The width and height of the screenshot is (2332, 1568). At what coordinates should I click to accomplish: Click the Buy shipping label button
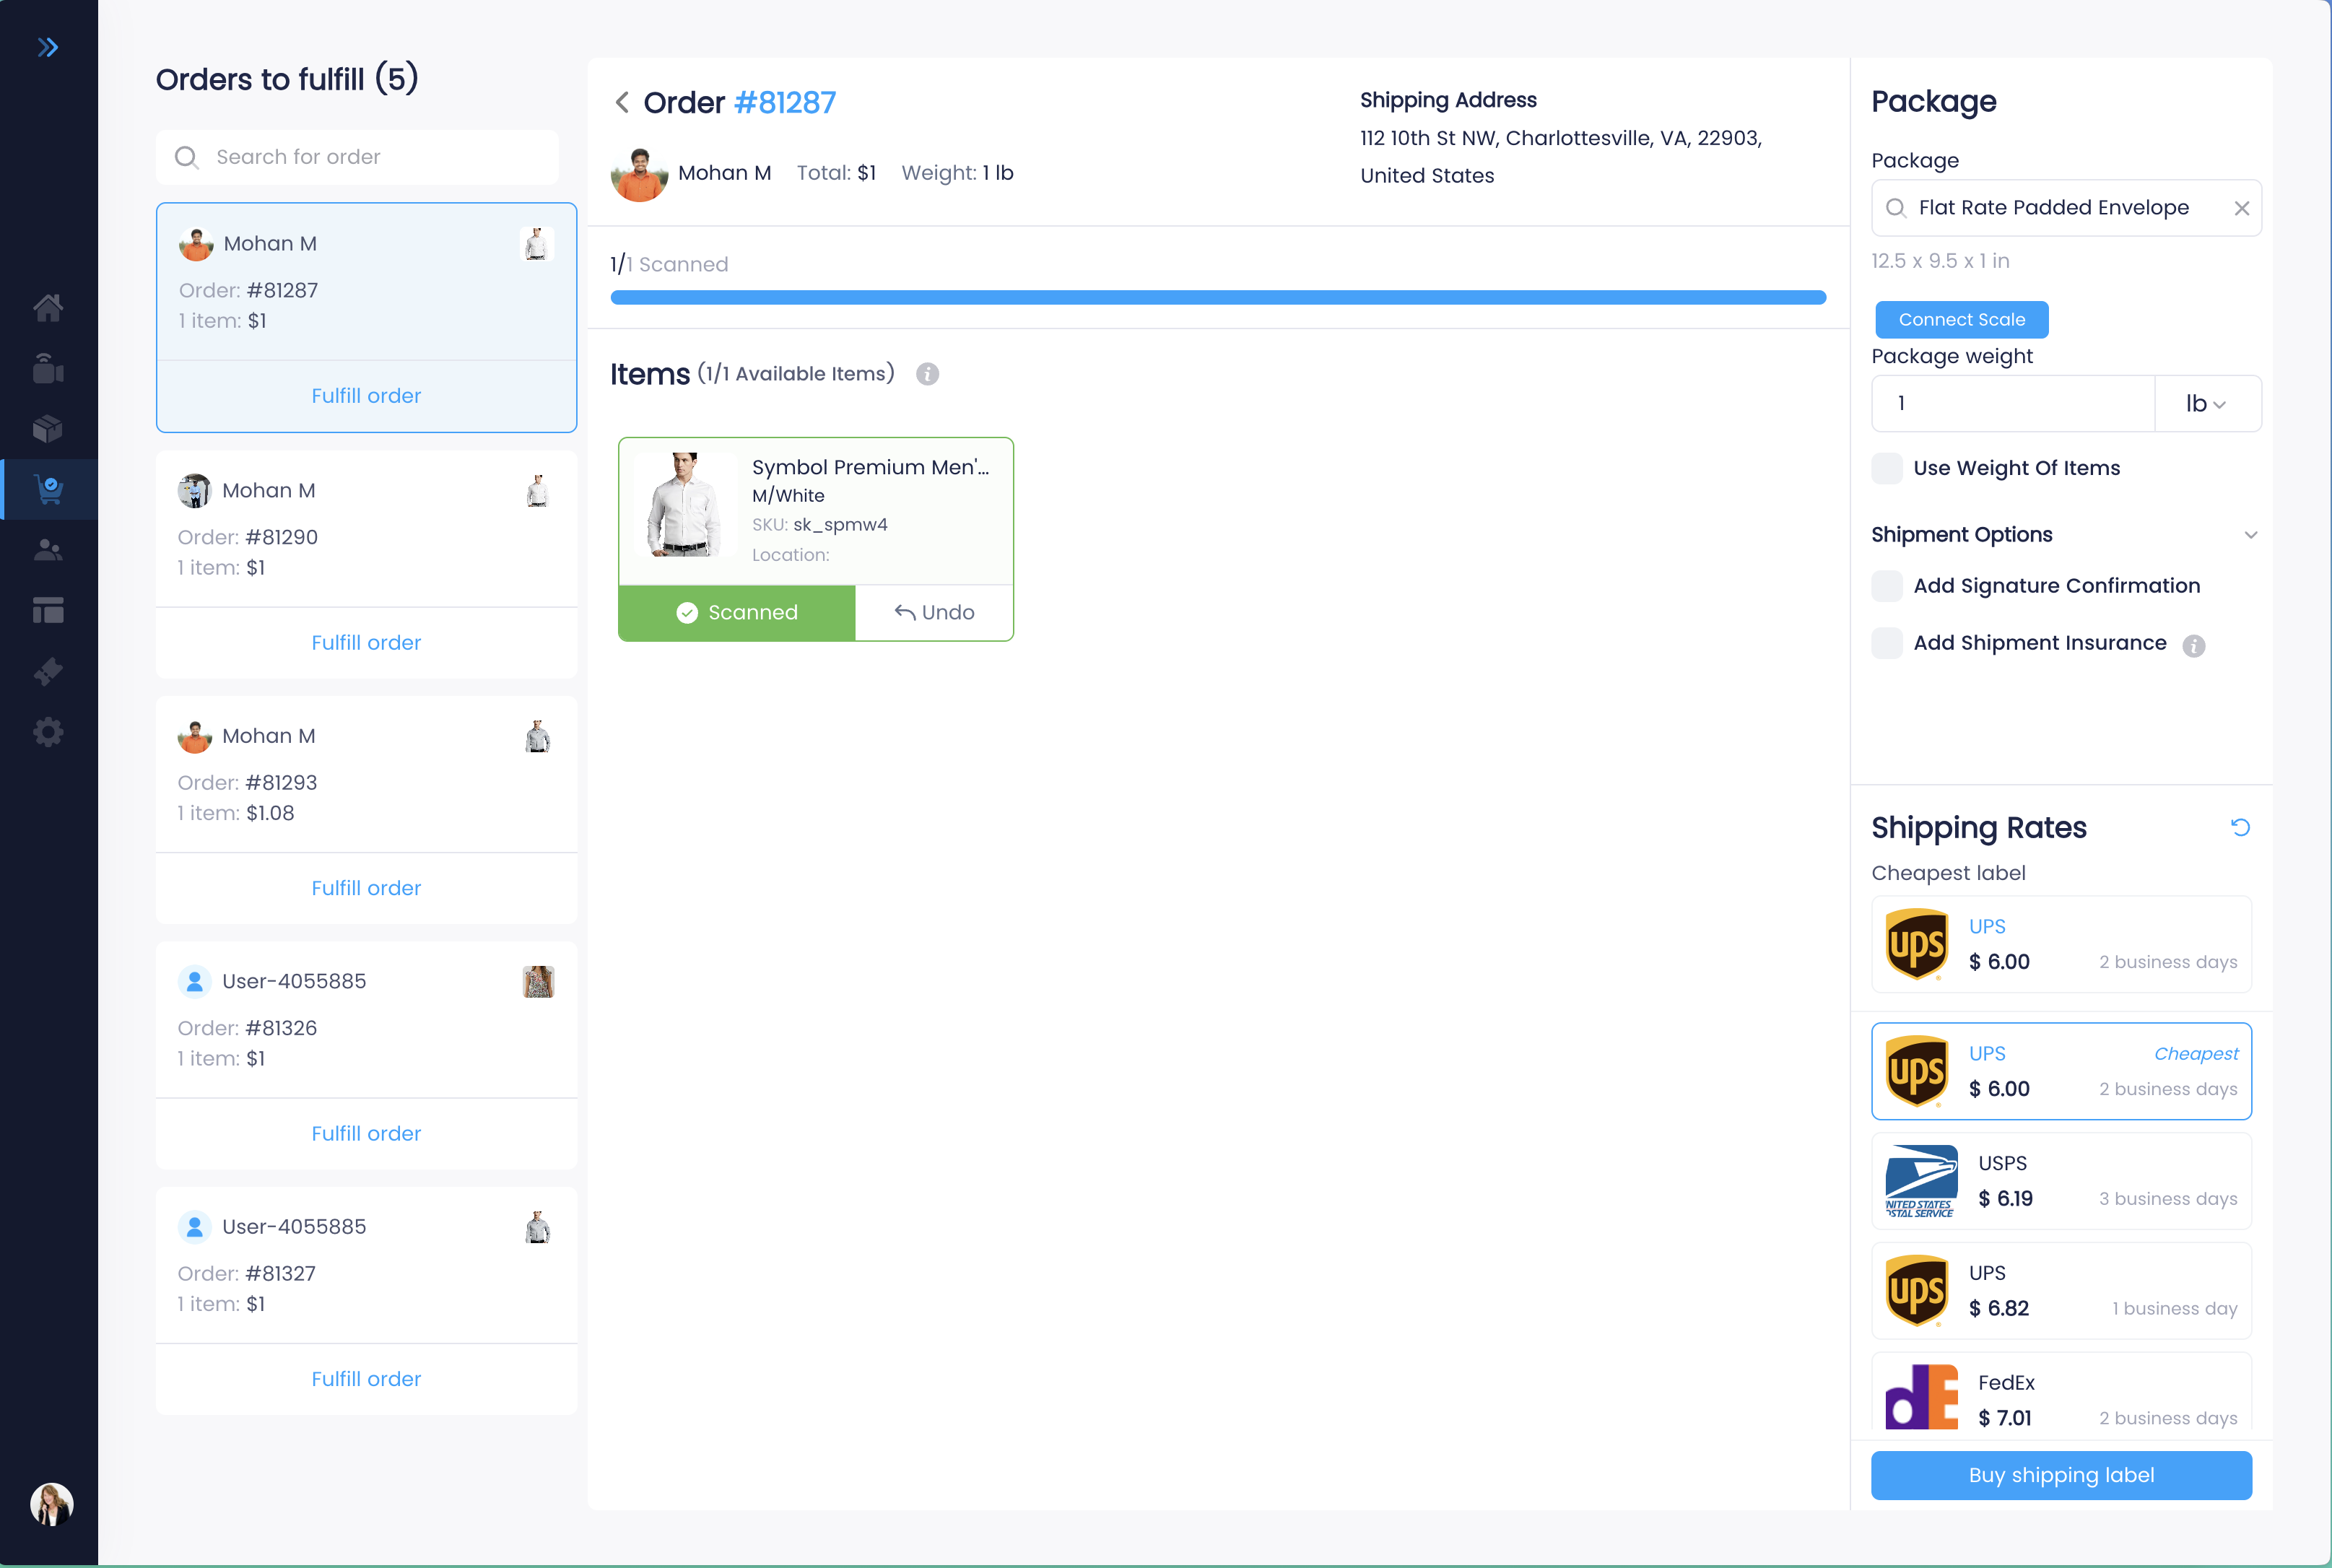coord(2061,1475)
